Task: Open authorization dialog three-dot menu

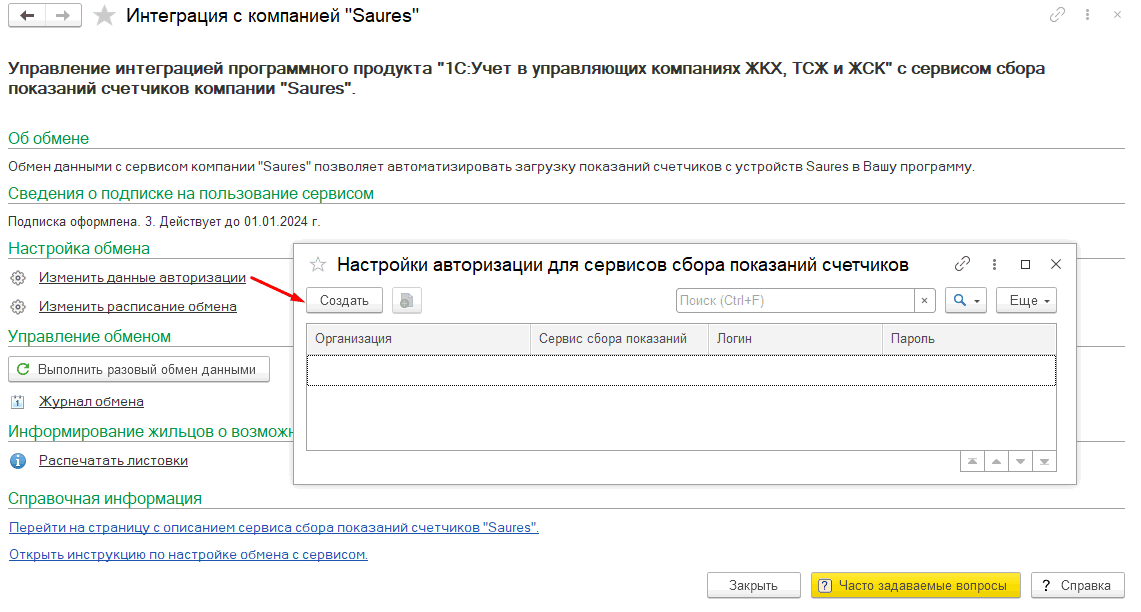Action: [x=994, y=264]
